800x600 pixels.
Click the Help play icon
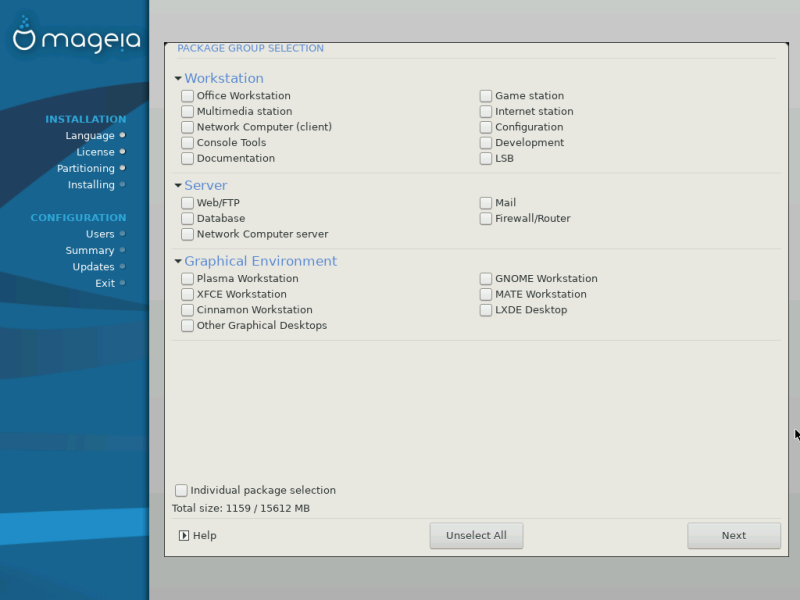pos(184,535)
